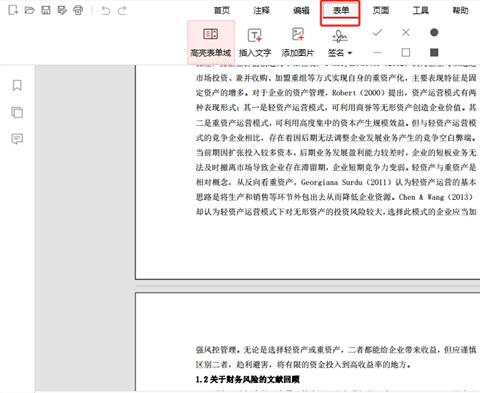The width and height of the screenshot is (480, 393).
Task: Click the save-as icon with pencil
Action: (x=62, y=10)
